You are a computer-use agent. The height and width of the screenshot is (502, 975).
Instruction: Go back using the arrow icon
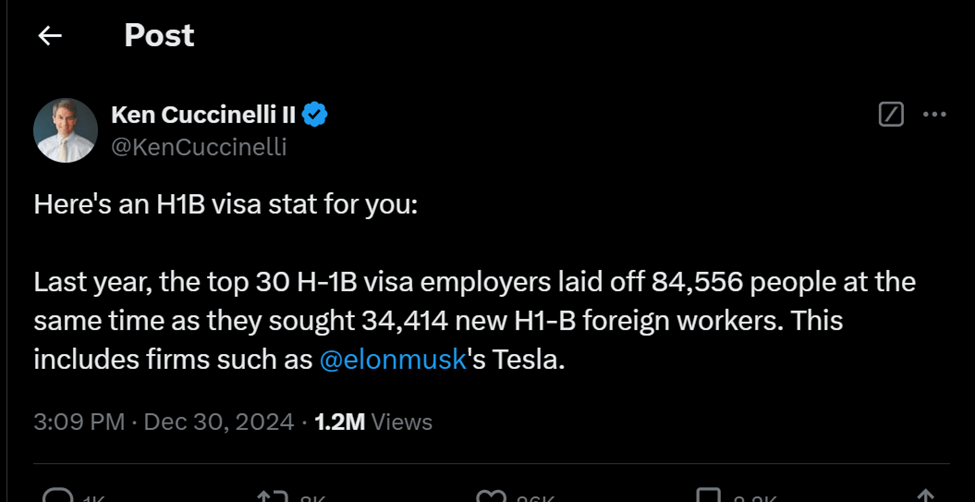[50, 36]
